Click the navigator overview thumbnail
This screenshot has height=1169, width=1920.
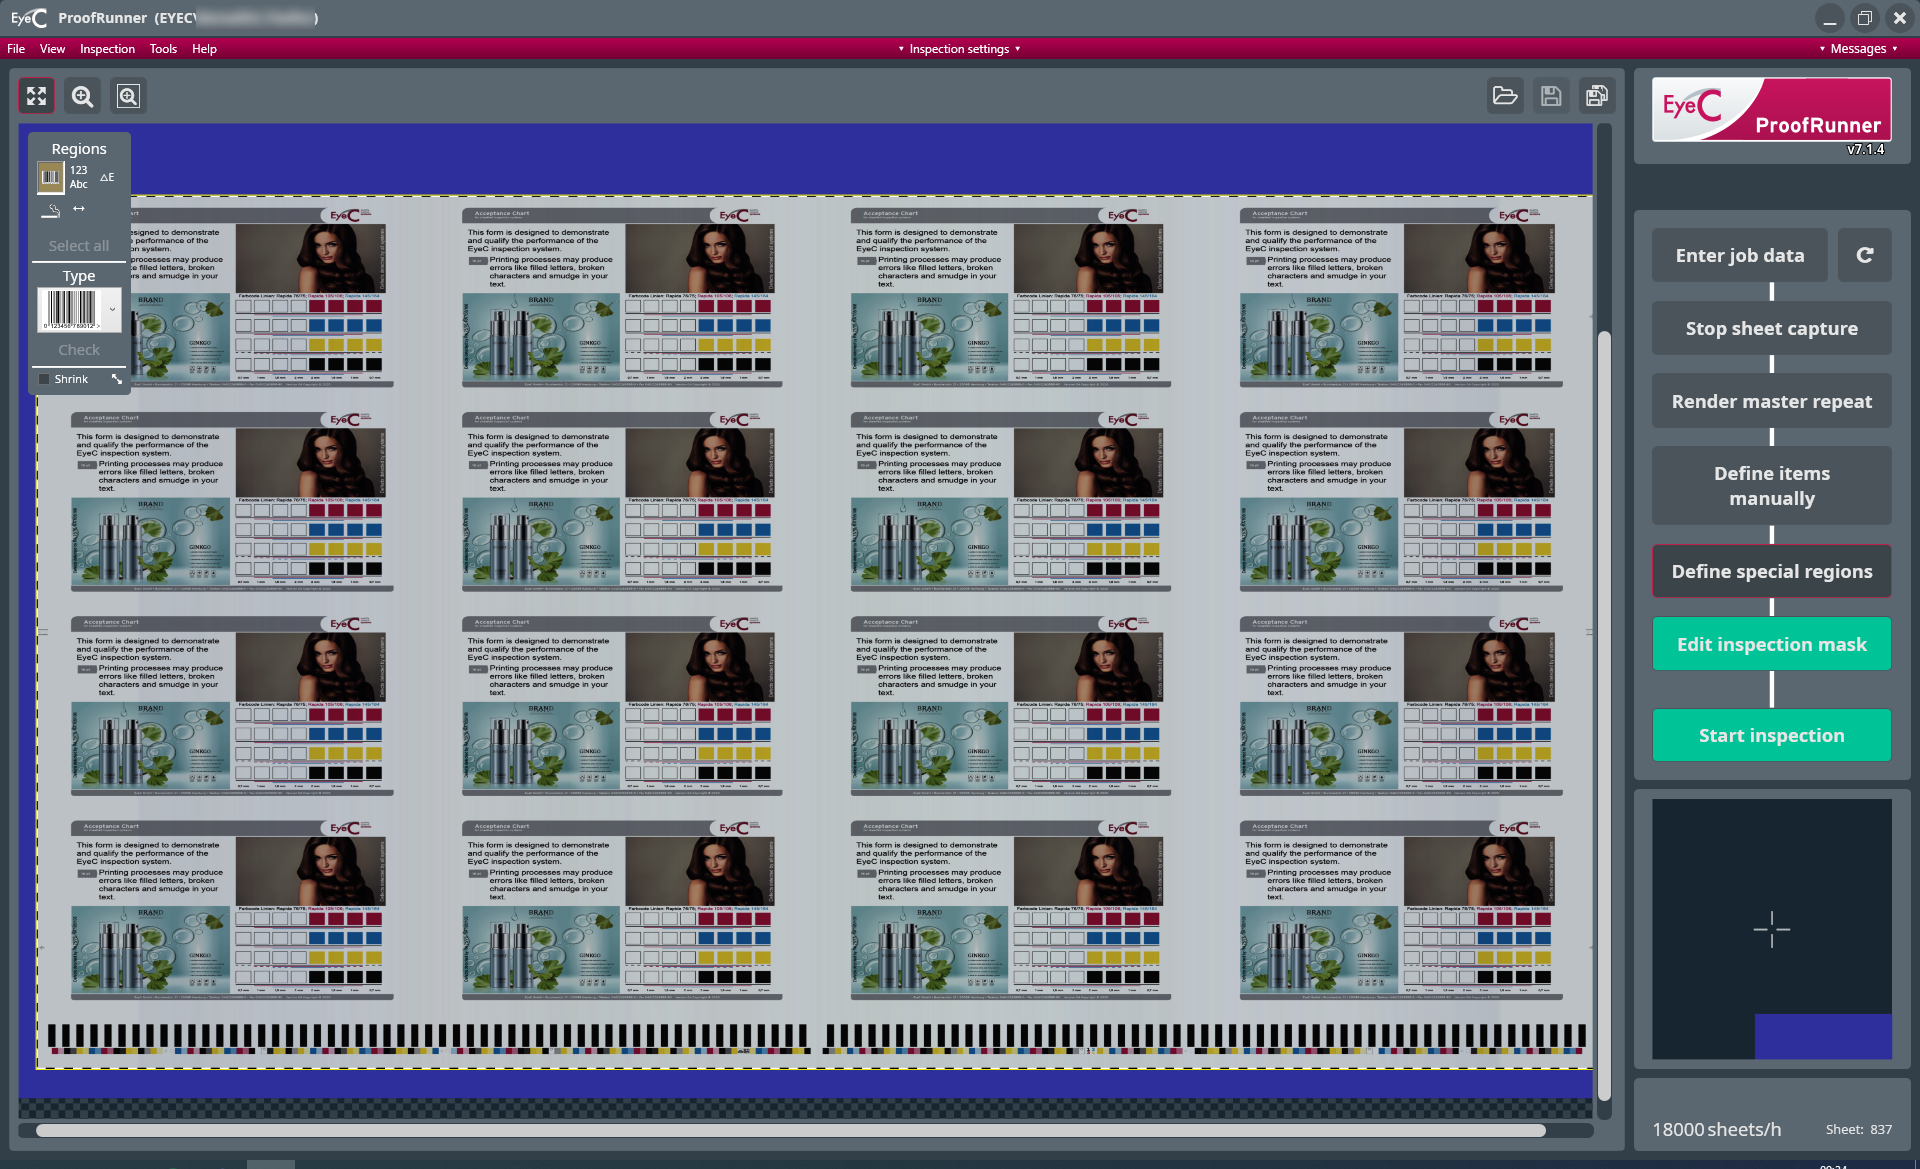click(1771, 929)
